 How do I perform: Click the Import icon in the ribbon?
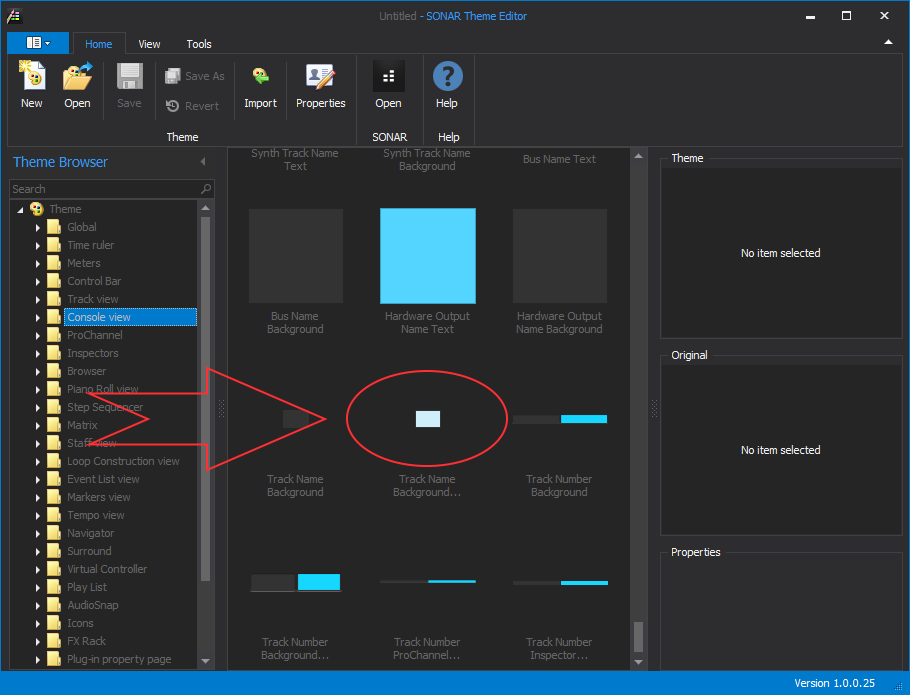pos(260,77)
